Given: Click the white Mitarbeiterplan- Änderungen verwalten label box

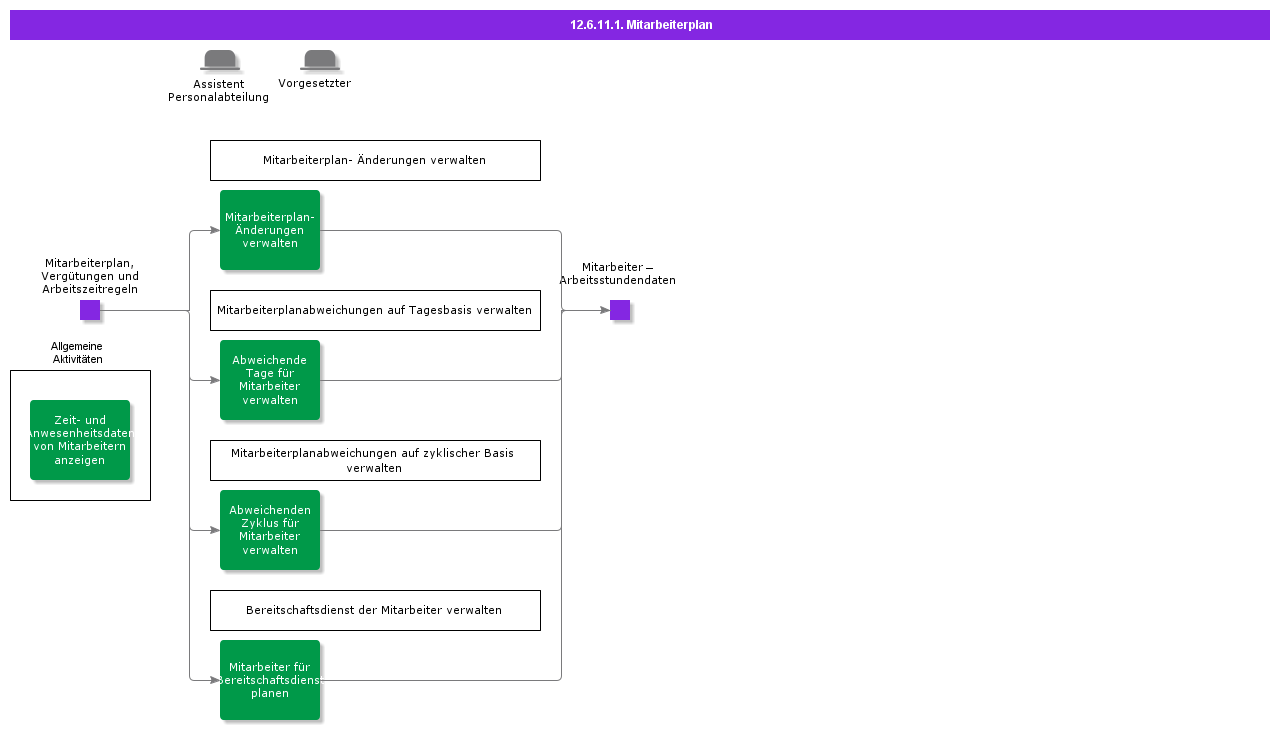Looking at the screenshot, I should (x=375, y=160).
